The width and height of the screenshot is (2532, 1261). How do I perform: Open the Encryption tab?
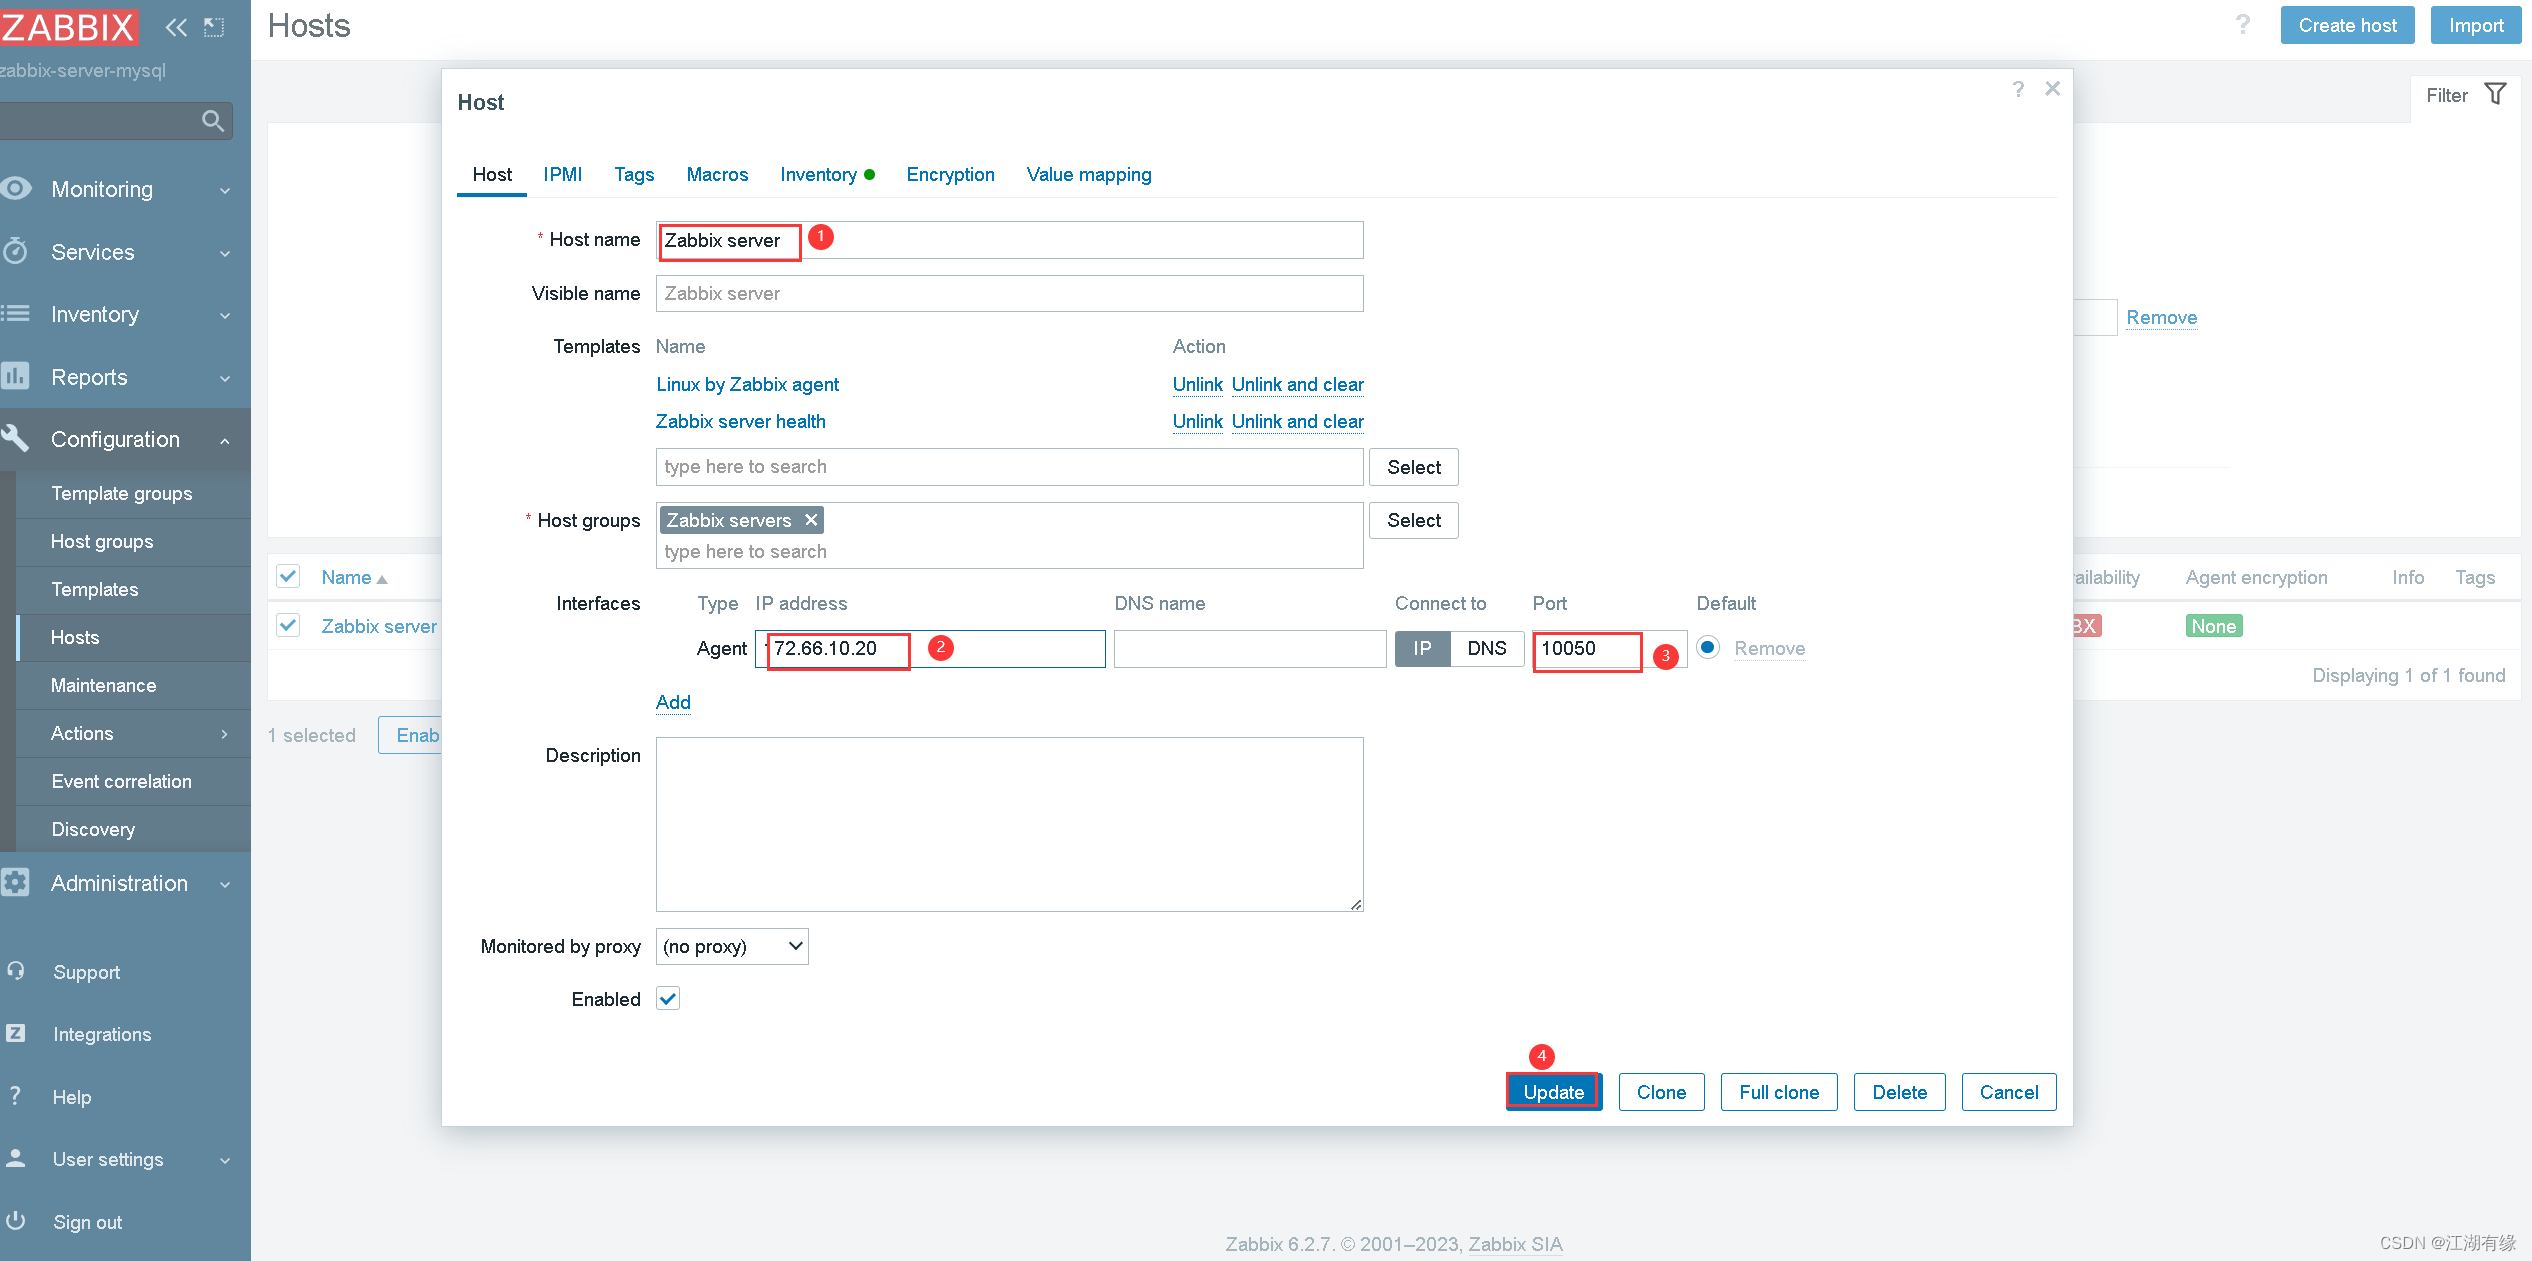point(950,174)
